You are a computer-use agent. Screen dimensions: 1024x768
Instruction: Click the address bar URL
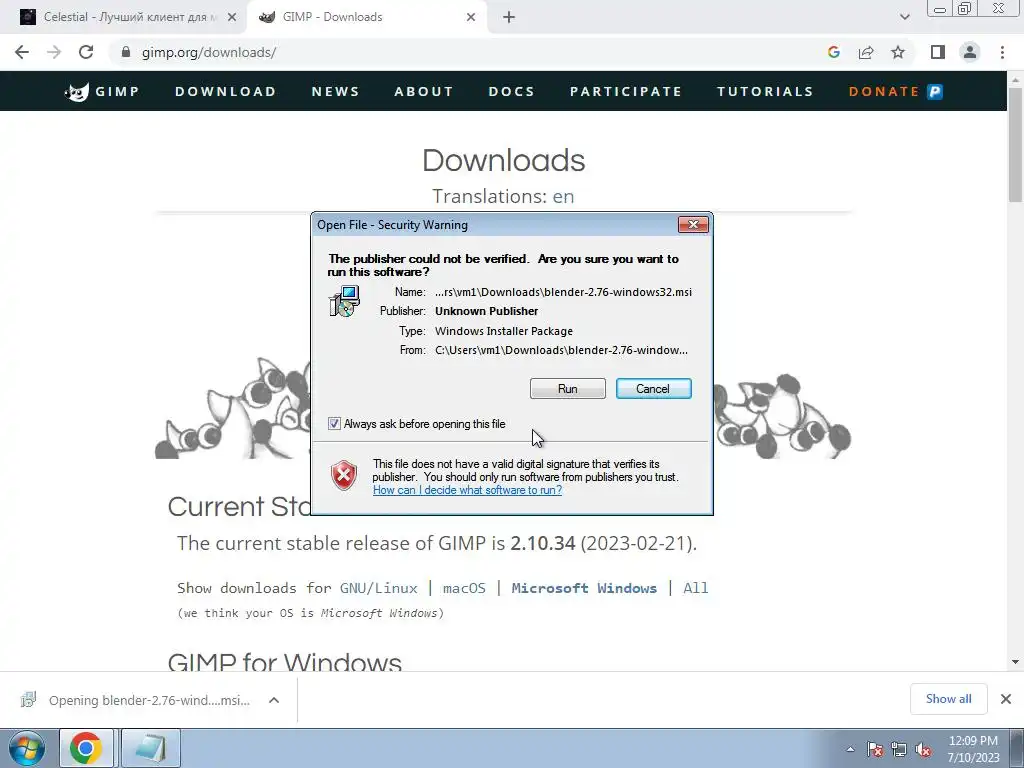point(209,52)
